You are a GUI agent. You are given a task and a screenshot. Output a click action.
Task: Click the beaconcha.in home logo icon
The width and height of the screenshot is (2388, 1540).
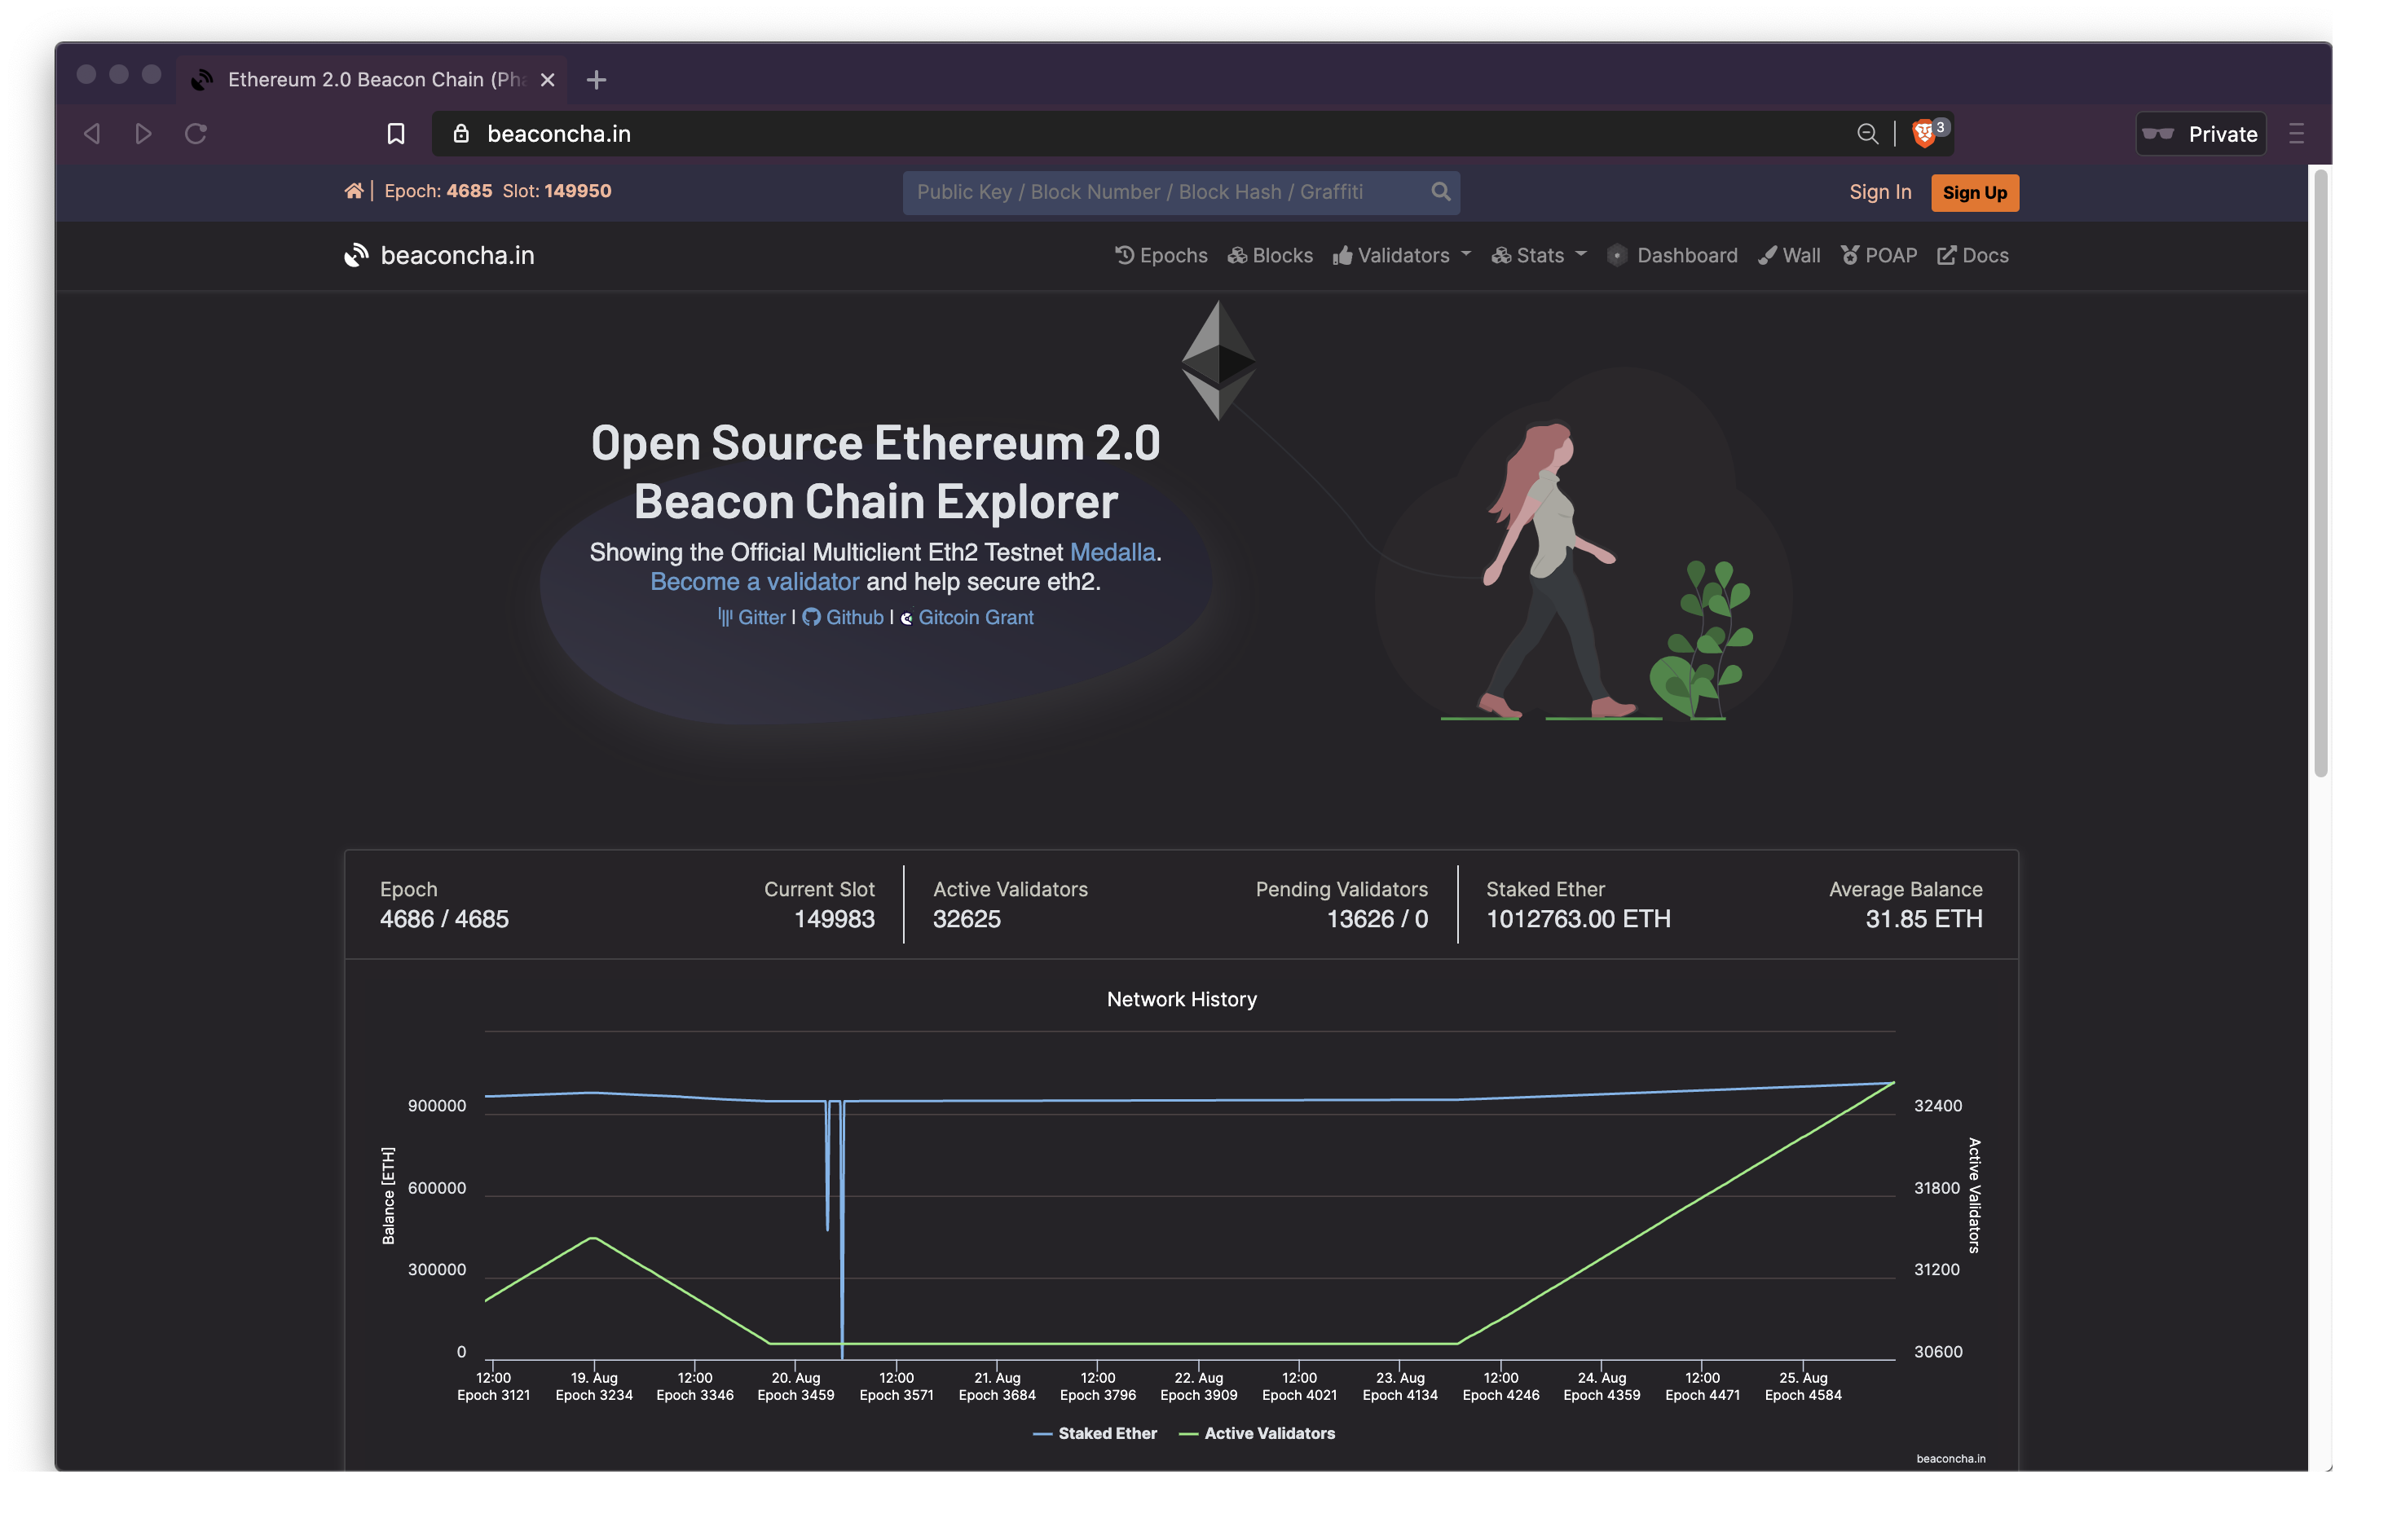click(355, 254)
